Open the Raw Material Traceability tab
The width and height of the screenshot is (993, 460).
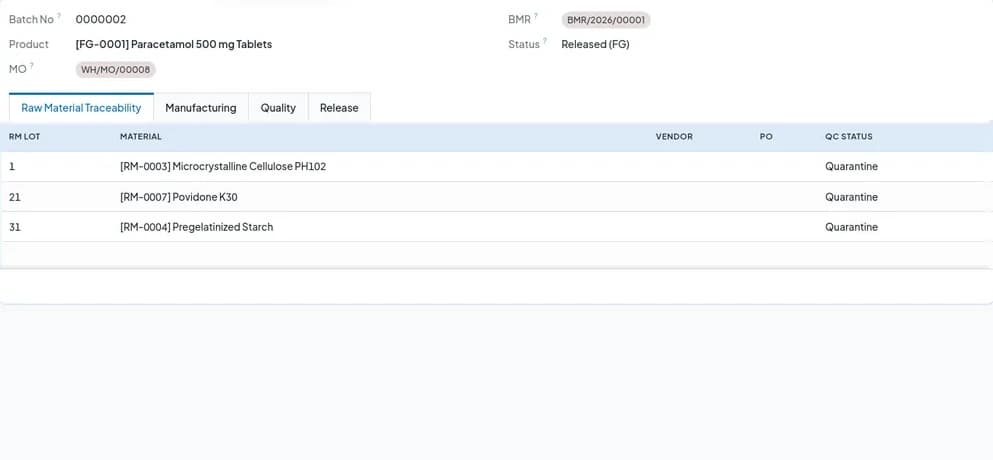click(x=81, y=108)
